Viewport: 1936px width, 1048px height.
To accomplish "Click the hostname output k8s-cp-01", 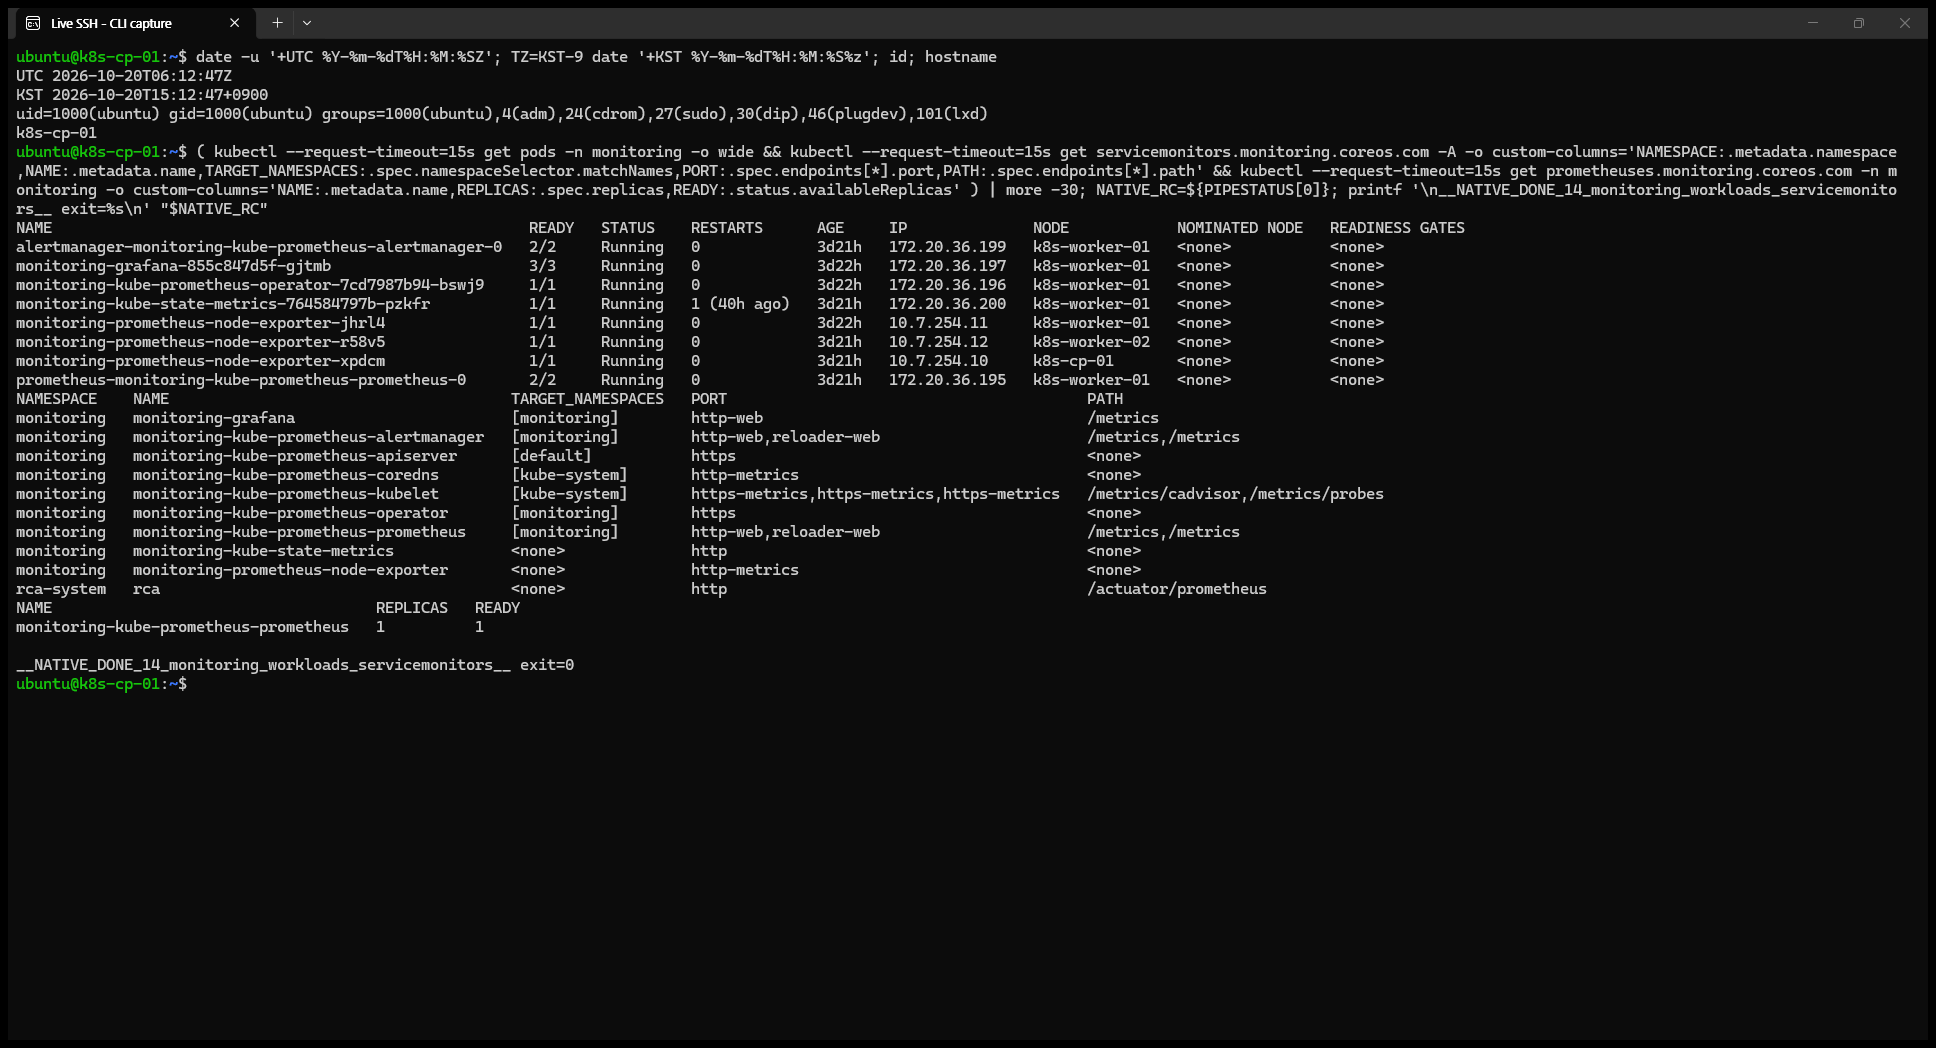I will (56, 133).
